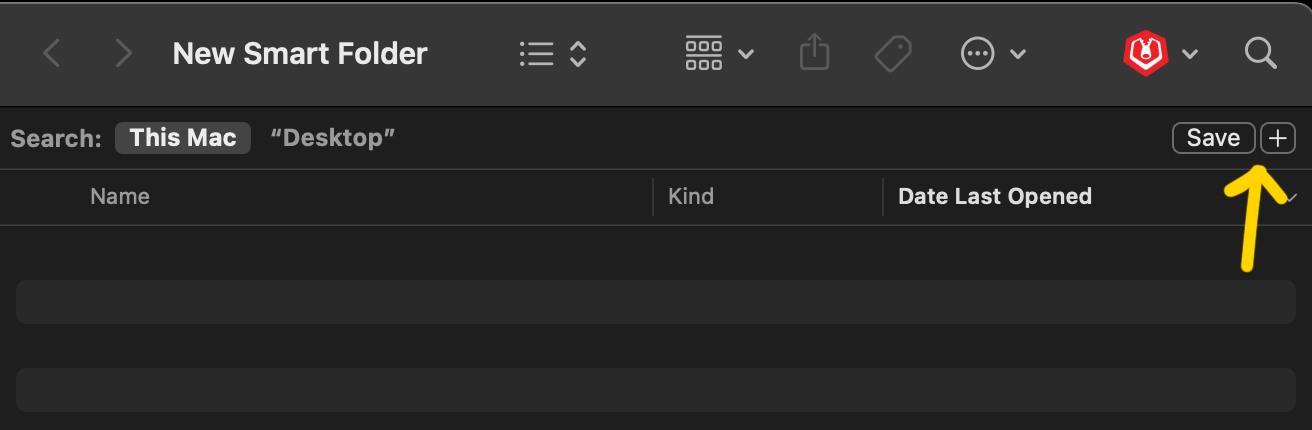Click the red hexagon app icon
1312x430 pixels.
click(1142, 53)
